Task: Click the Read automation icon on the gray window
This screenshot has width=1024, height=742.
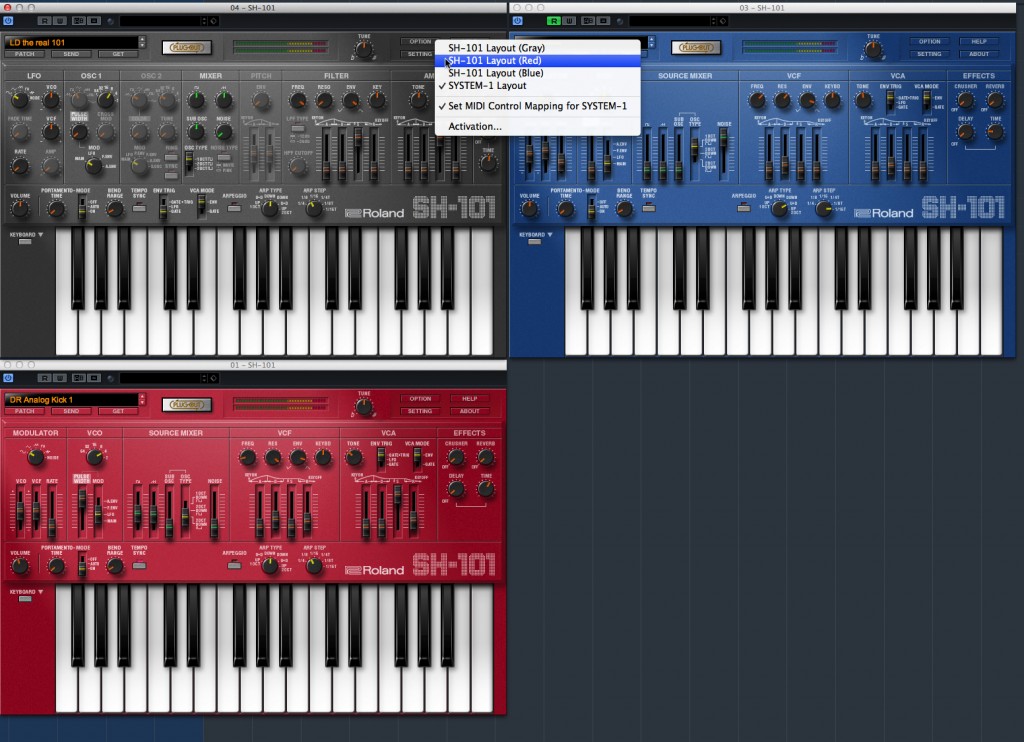Action: coord(45,21)
